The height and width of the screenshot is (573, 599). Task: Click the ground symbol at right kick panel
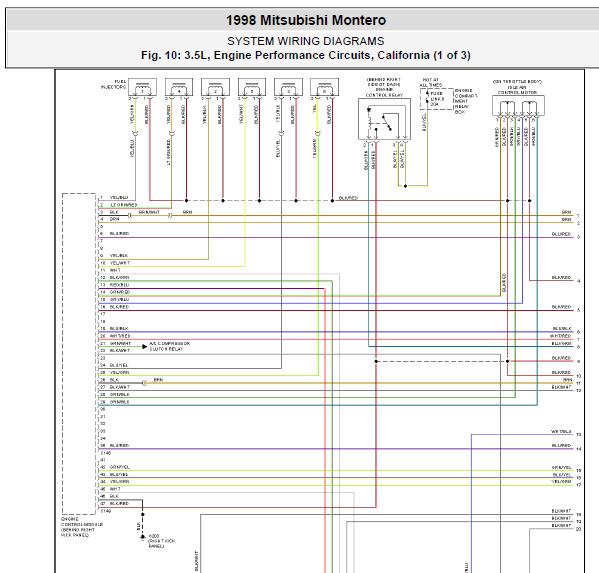pos(142,536)
